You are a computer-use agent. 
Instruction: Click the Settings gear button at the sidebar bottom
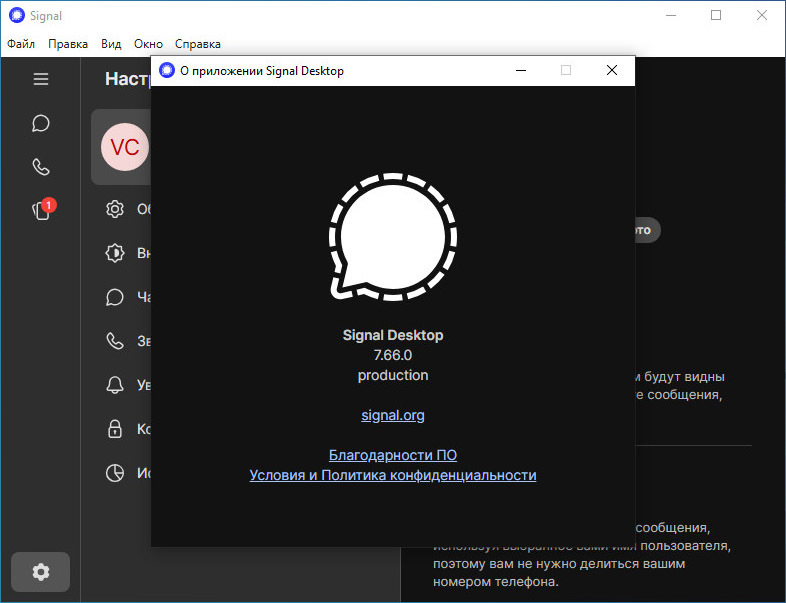pyautogui.click(x=41, y=572)
